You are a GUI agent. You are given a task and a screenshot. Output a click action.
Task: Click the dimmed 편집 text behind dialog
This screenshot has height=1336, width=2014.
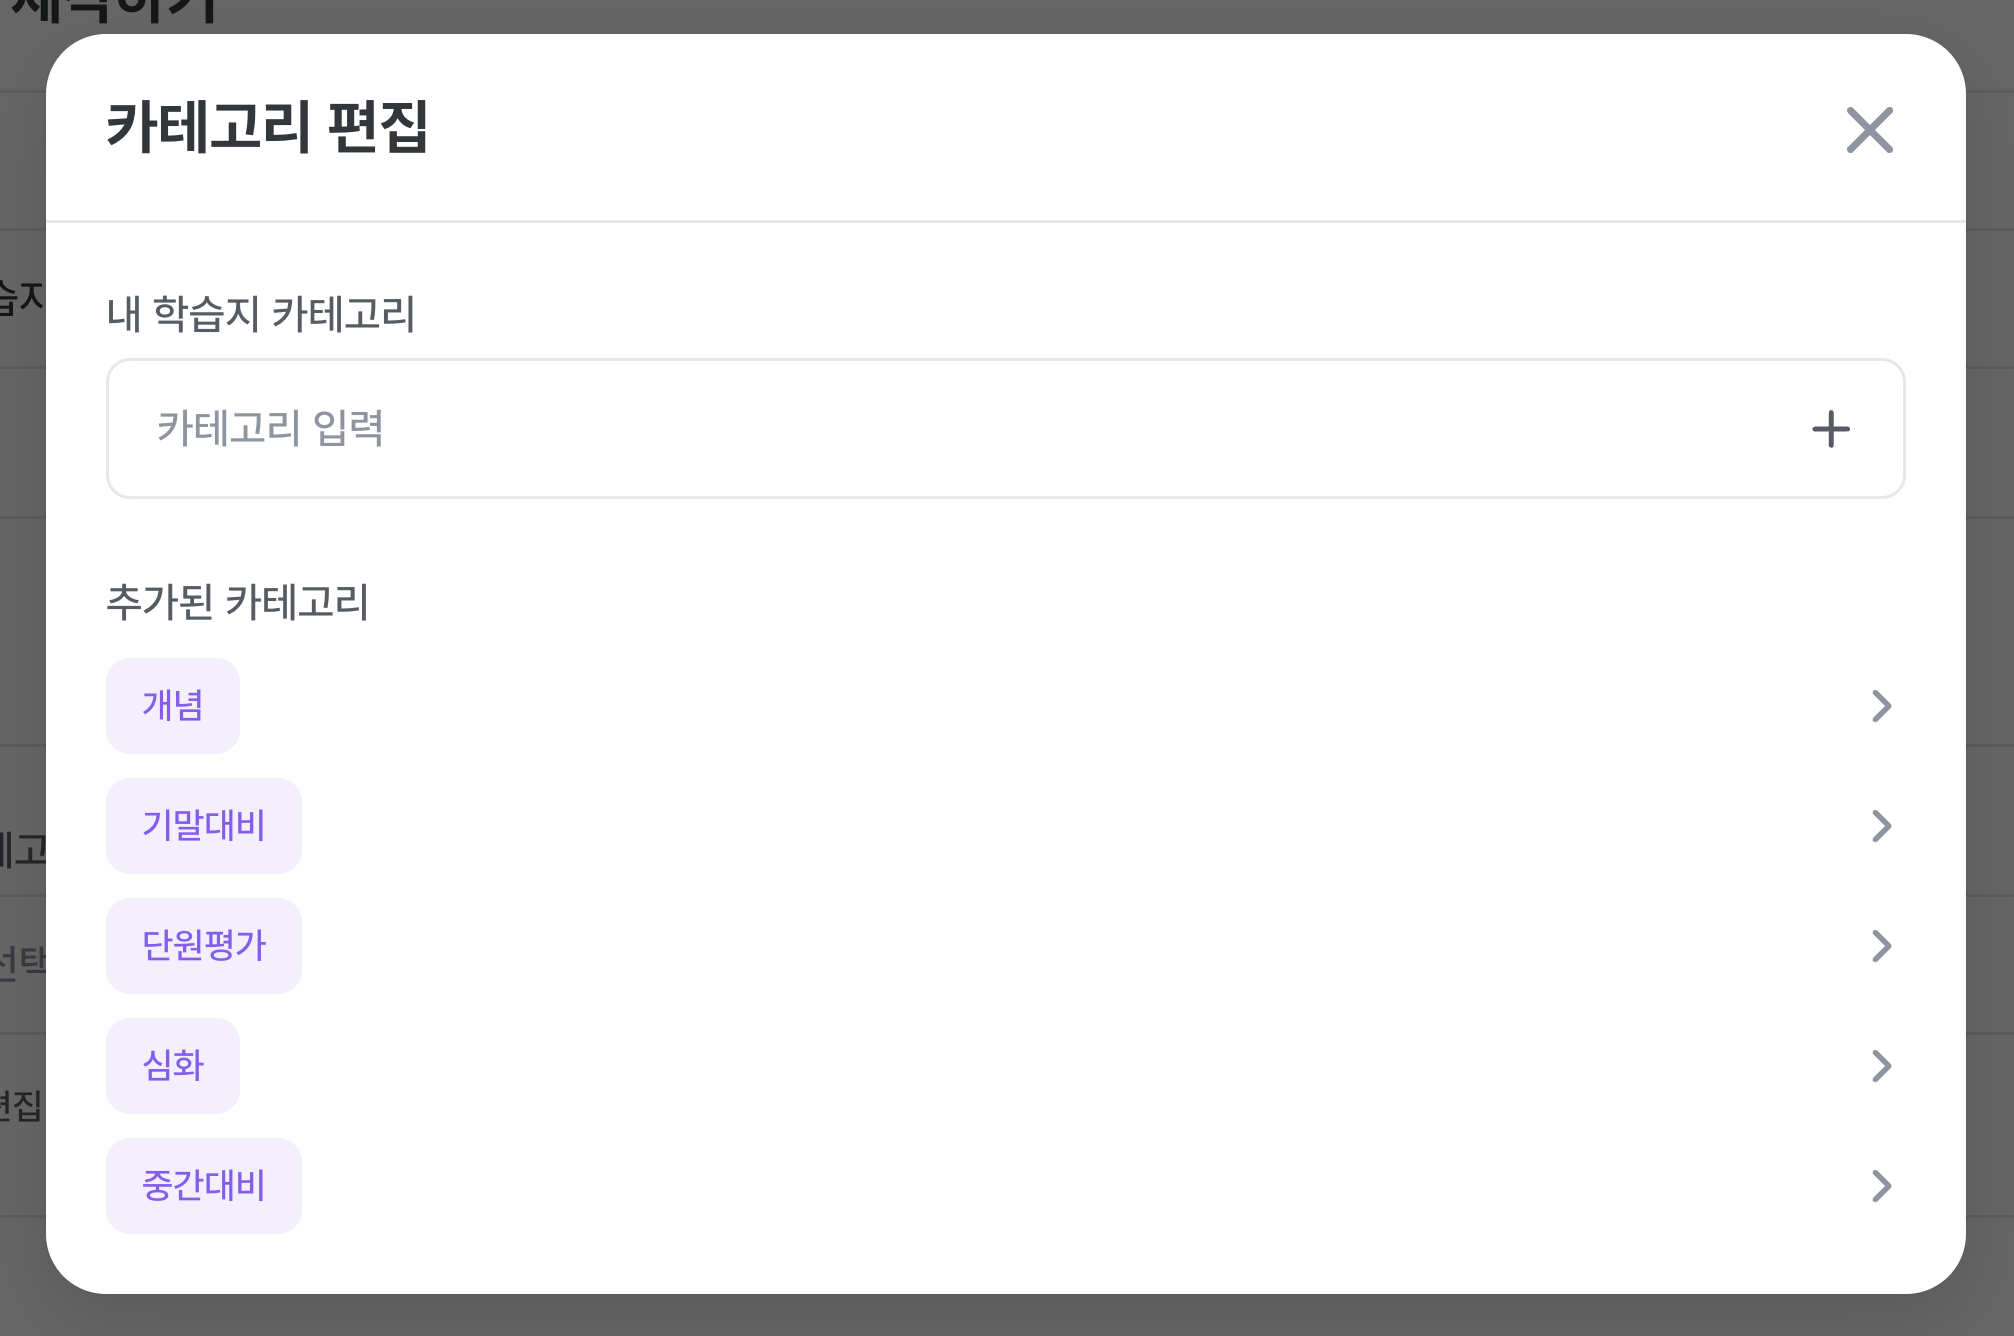(20, 1106)
